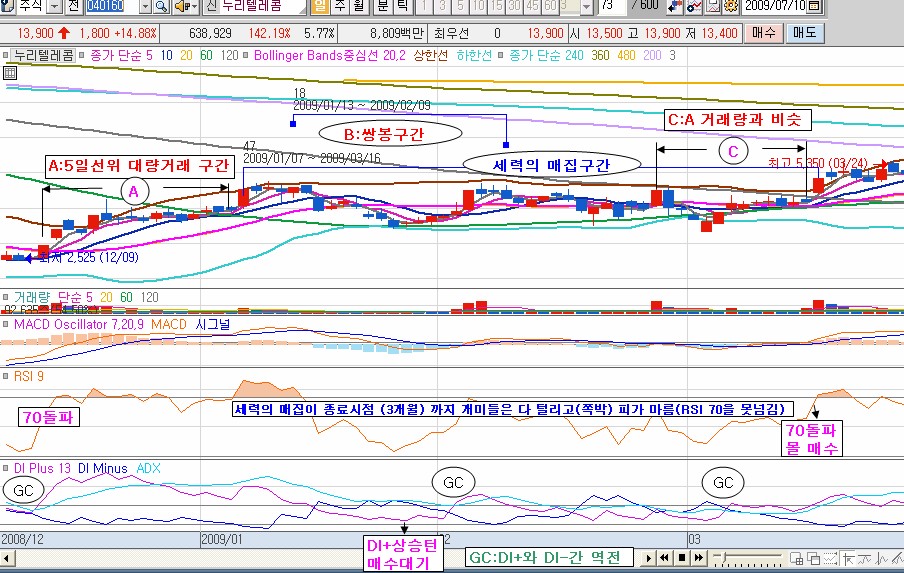904x573 pixels.
Task: Switch to minute (분) chart tab
Action: [383, 7]
